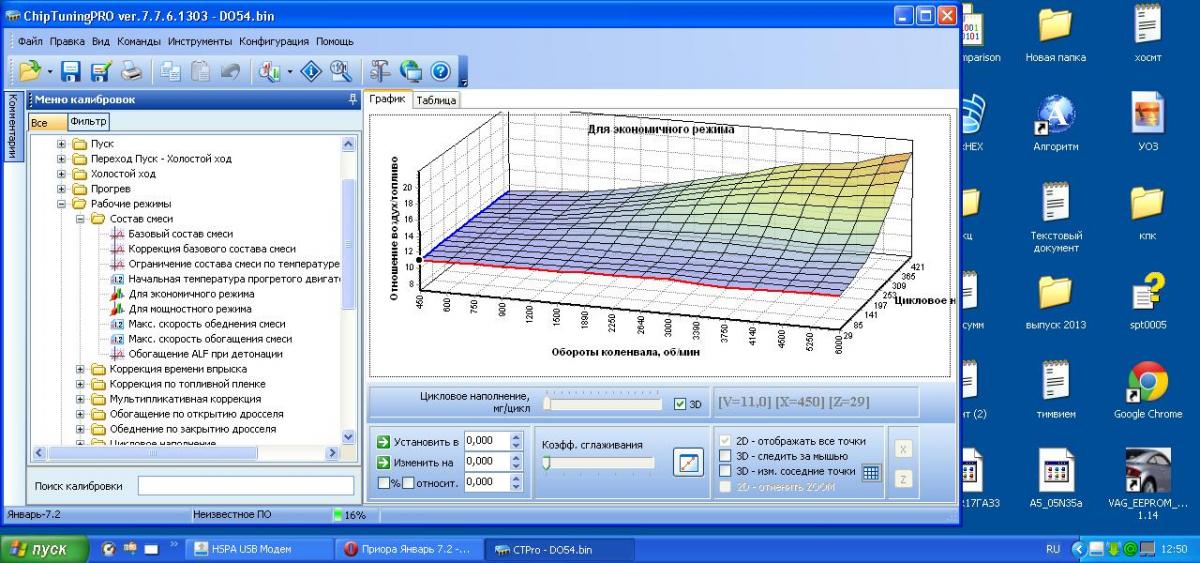Open the Файл menu
The image size is (1200, 563).
point(30,42)
